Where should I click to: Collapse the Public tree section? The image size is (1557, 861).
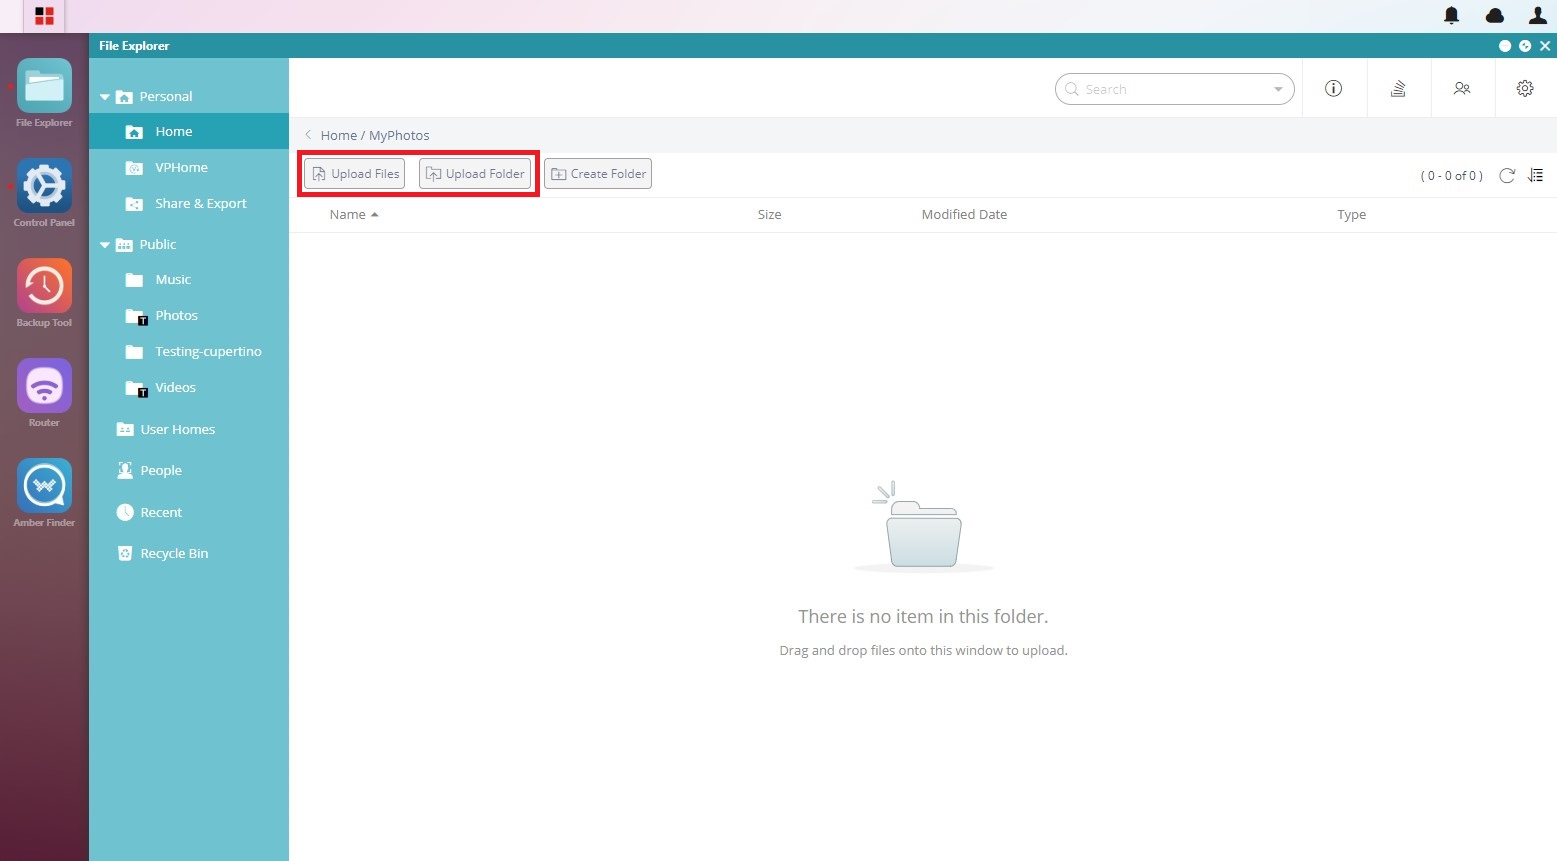click(105, 245)
